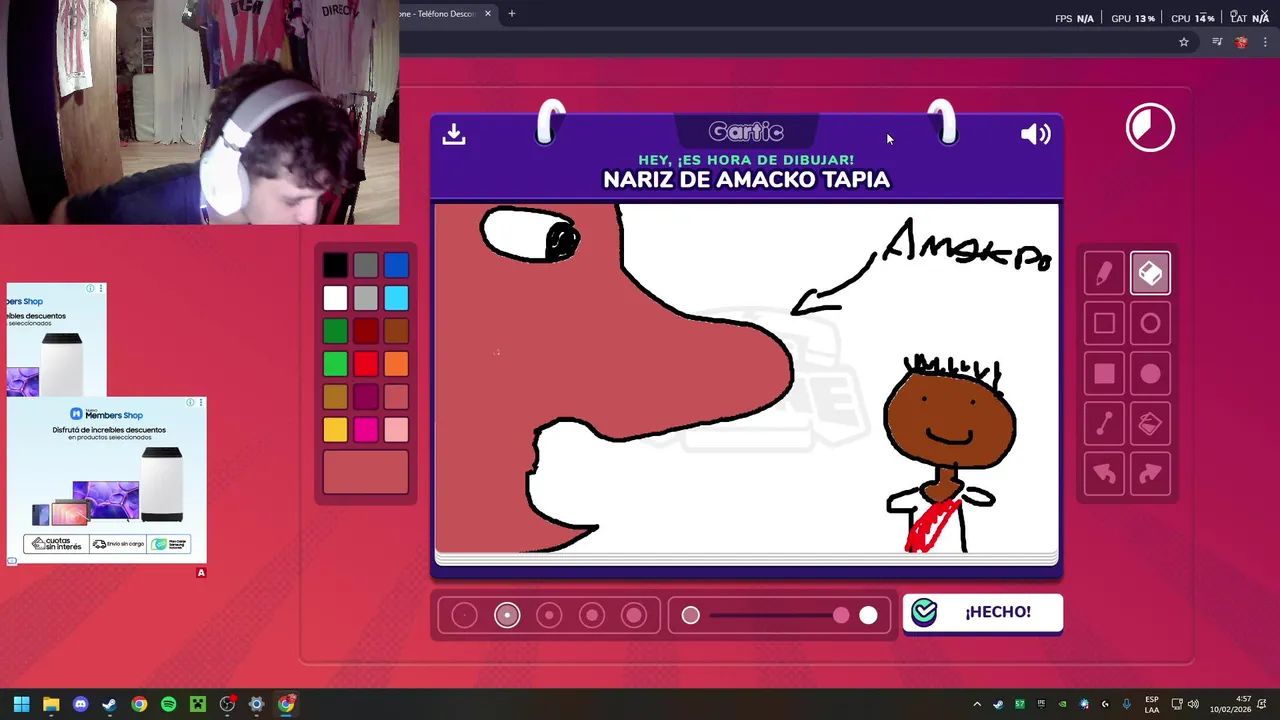Open a new browser tab
The height and width of the screenshot is (720, 1280).
tap(511, 14)
